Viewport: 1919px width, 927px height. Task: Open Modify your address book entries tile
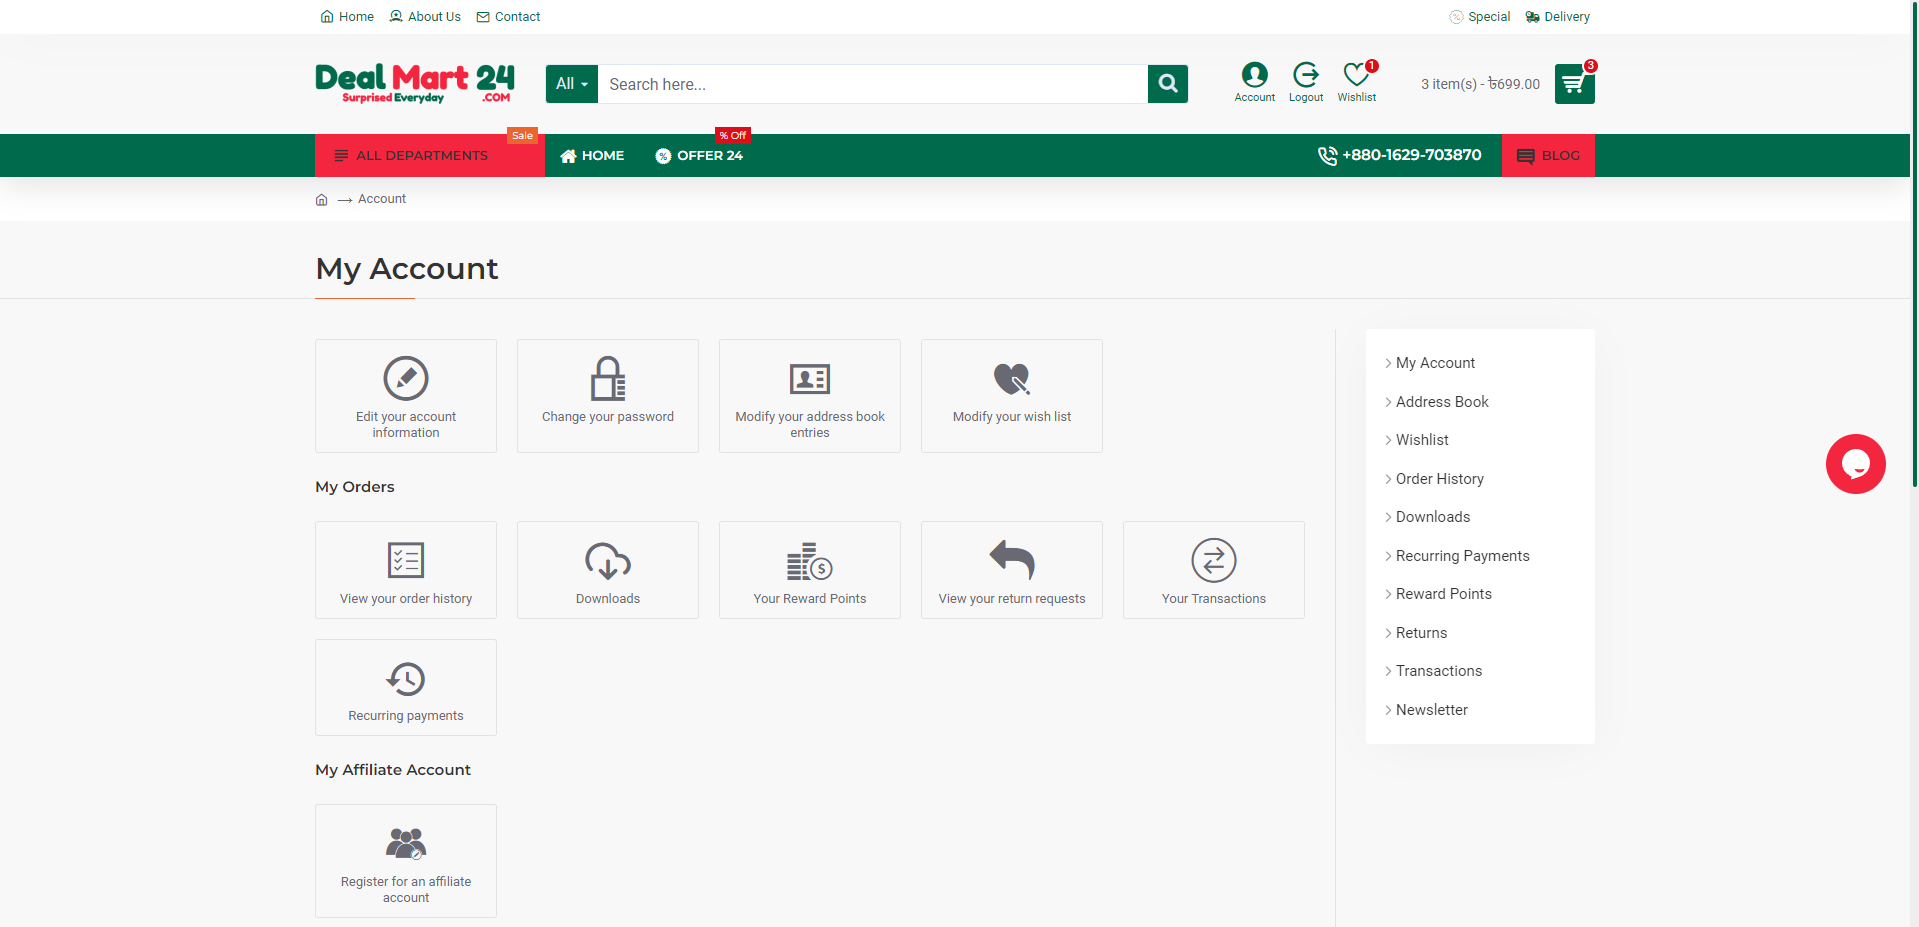click(810, 396)
